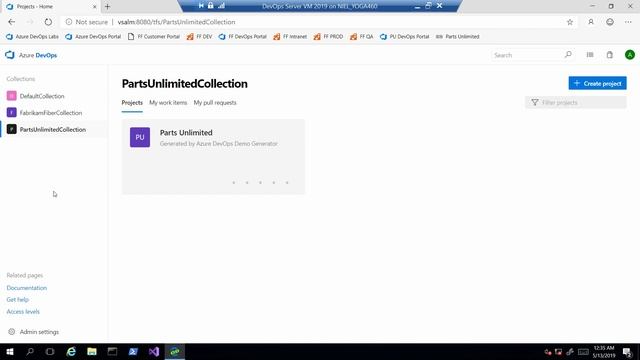This screenshot has width=640, height=360.
Task: Open the browser profile icon
Action: pyautogui.click(x=591, y=22)
